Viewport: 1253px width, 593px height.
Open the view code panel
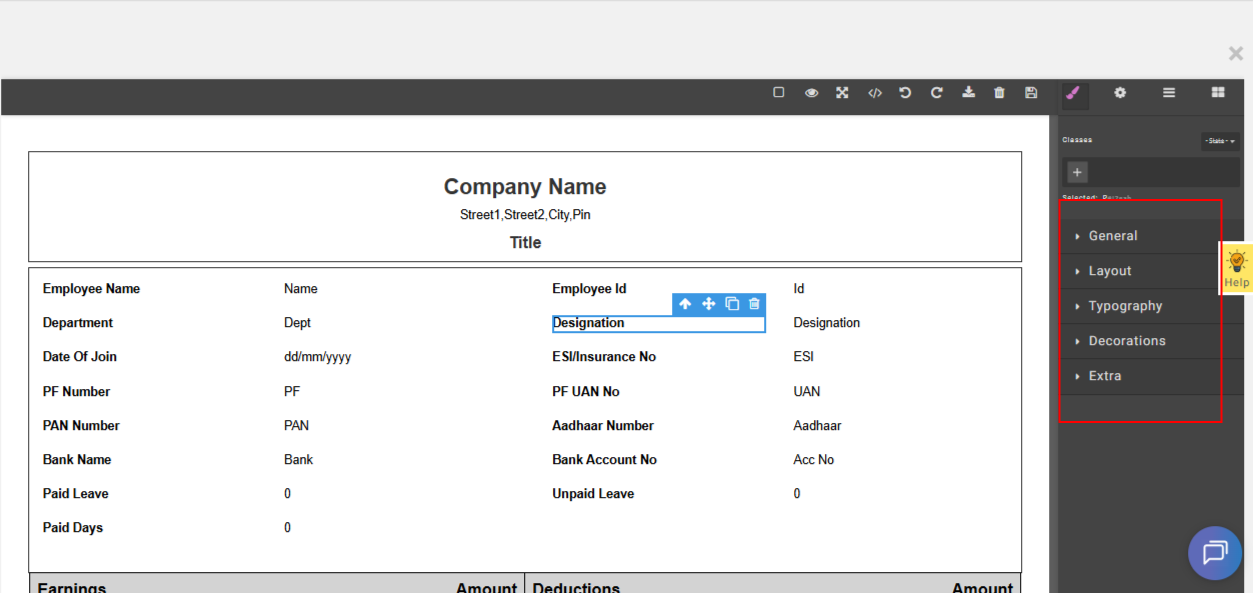[874, 93]
